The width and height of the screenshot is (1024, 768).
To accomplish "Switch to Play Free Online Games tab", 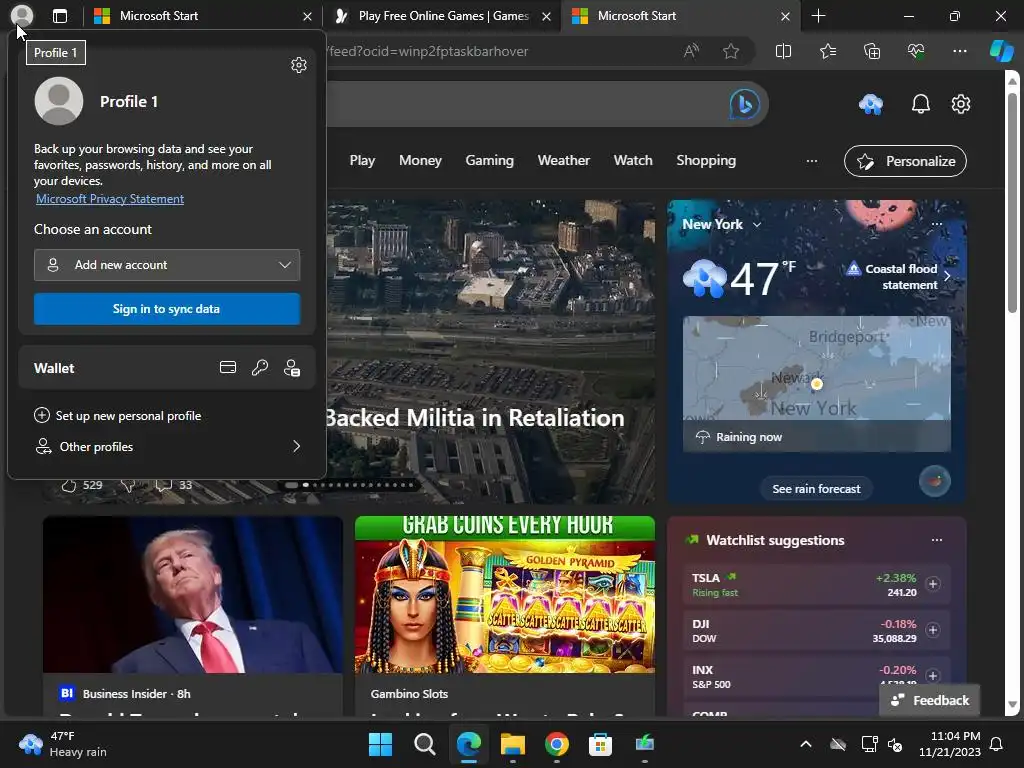I will pos(441,16).
